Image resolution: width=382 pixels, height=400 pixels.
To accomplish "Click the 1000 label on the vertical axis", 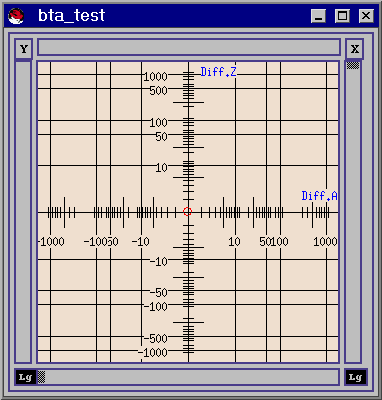I will pos(155,77).
